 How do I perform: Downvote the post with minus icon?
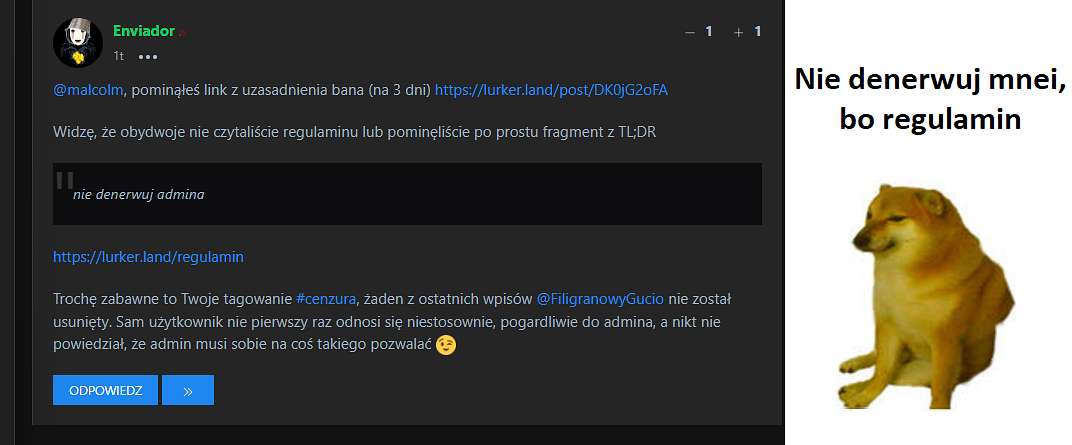[x=690, y=32]
